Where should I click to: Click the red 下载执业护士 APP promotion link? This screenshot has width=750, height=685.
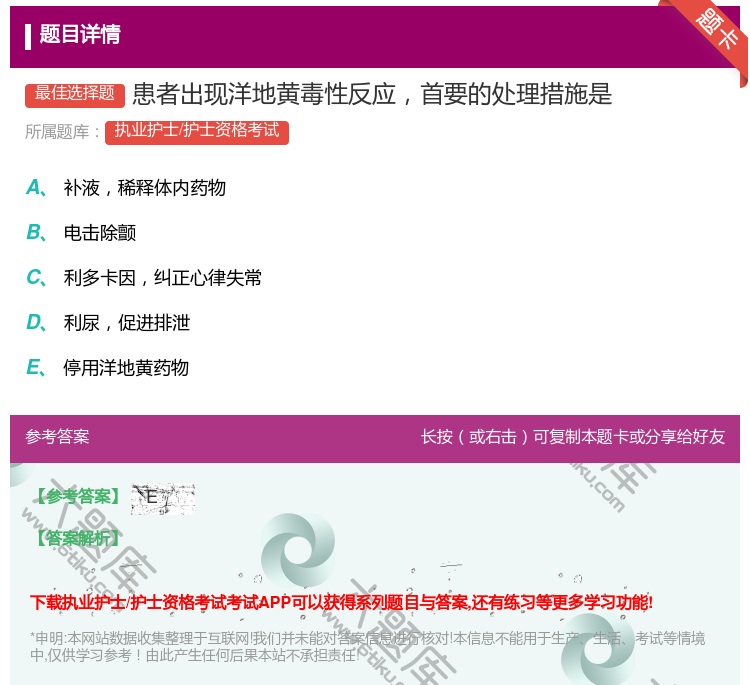click(x=341, y=602)
